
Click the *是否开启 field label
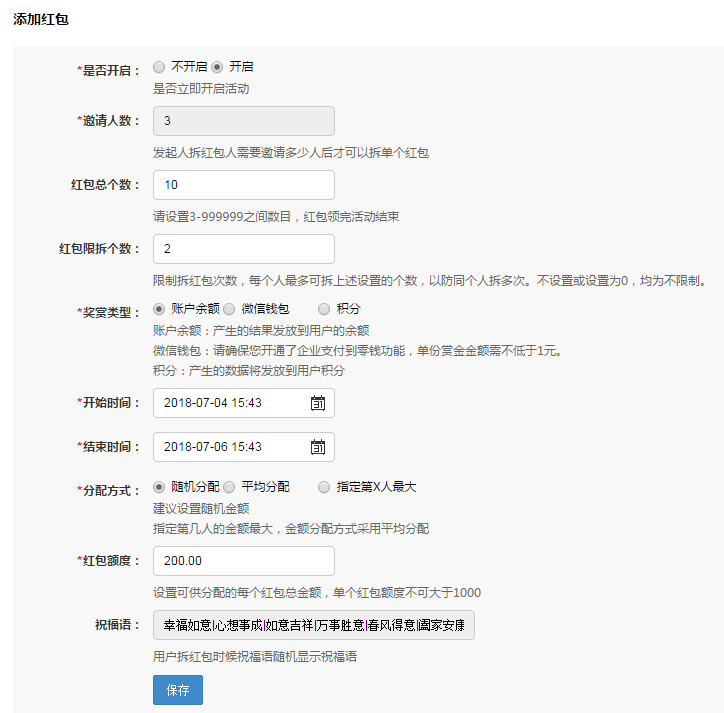[108, 71]
